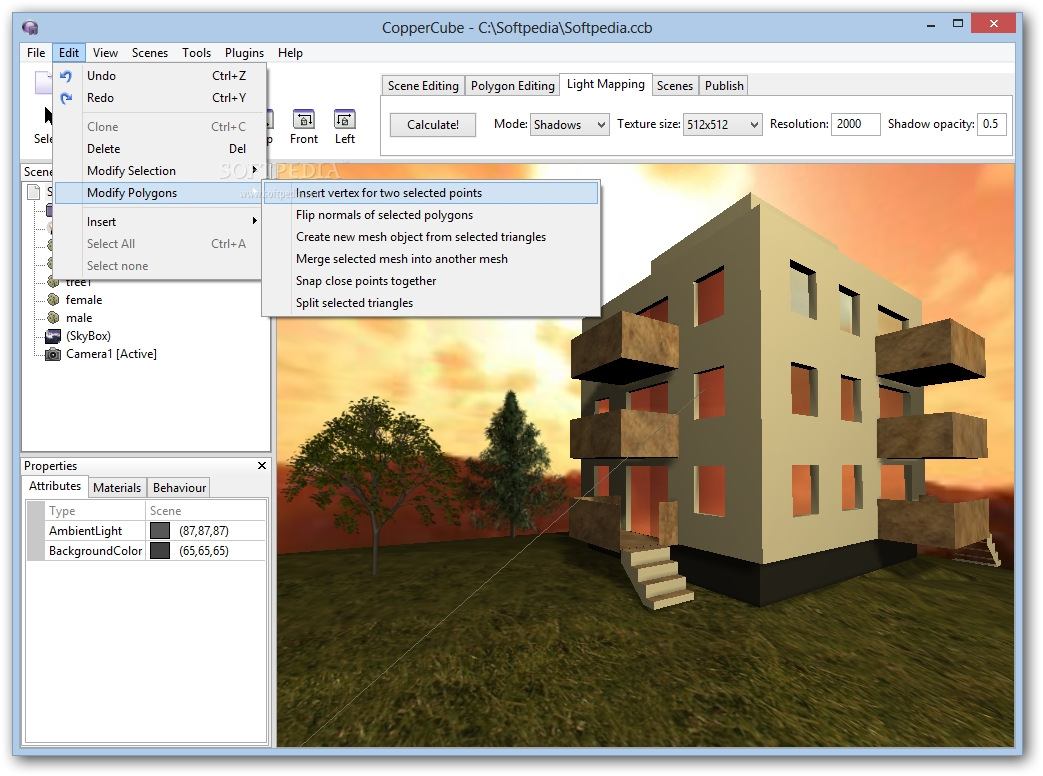Select female in scene tree
The width and height of the screenshot is (1043, 776).
84,300
